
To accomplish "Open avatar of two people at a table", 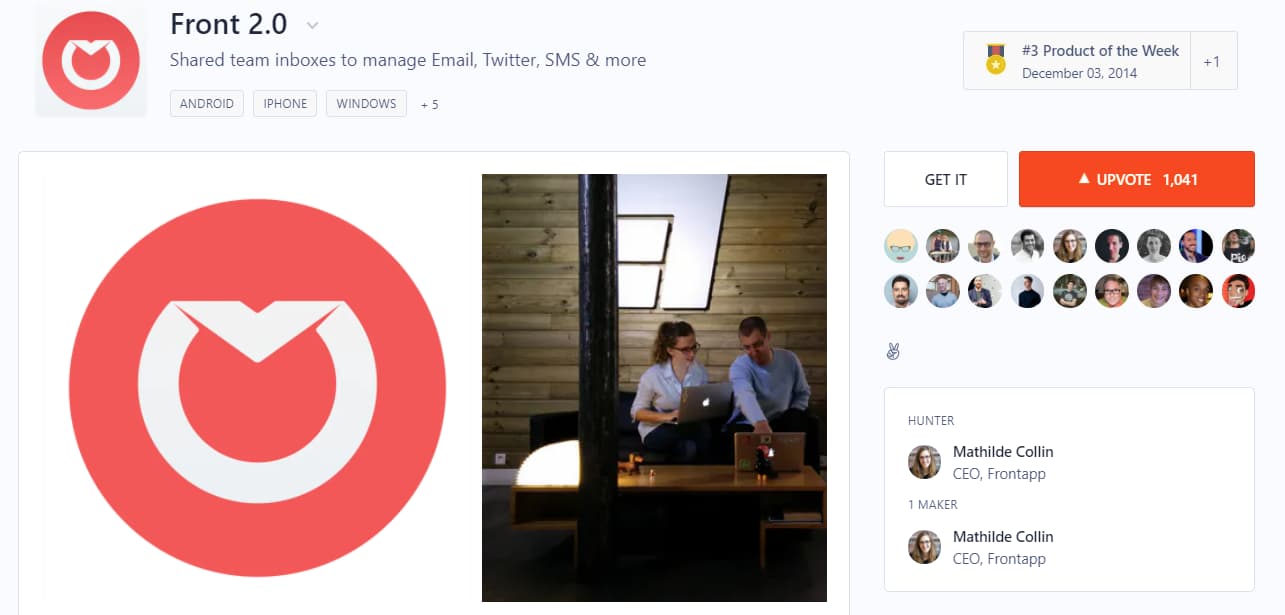I will click(943, 245).
